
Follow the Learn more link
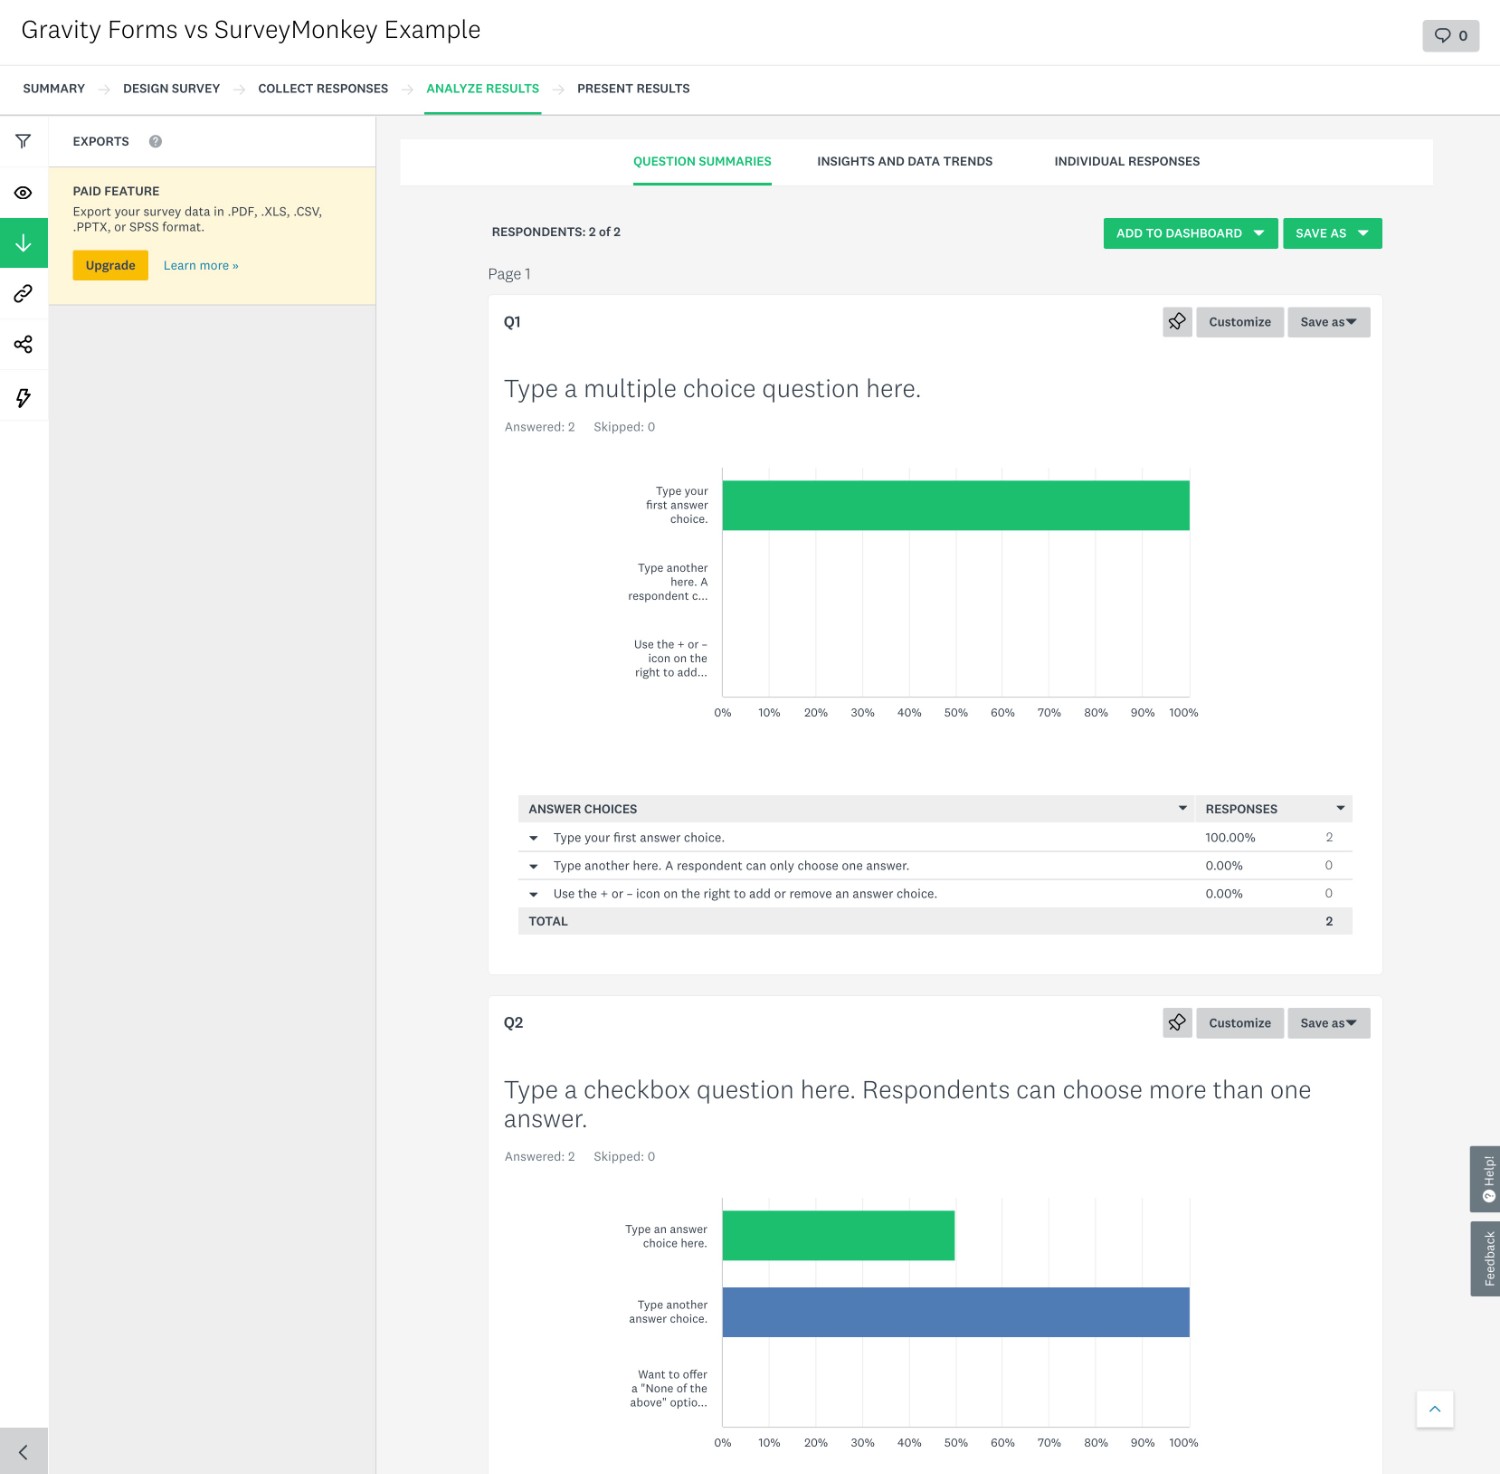click(200, 266)
